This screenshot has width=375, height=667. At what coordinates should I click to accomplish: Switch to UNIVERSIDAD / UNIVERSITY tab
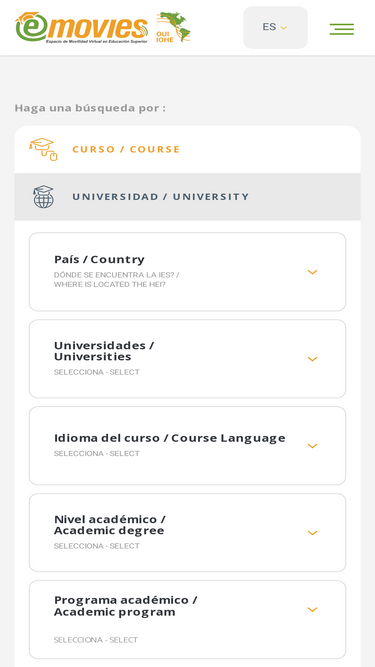(188, 197)
